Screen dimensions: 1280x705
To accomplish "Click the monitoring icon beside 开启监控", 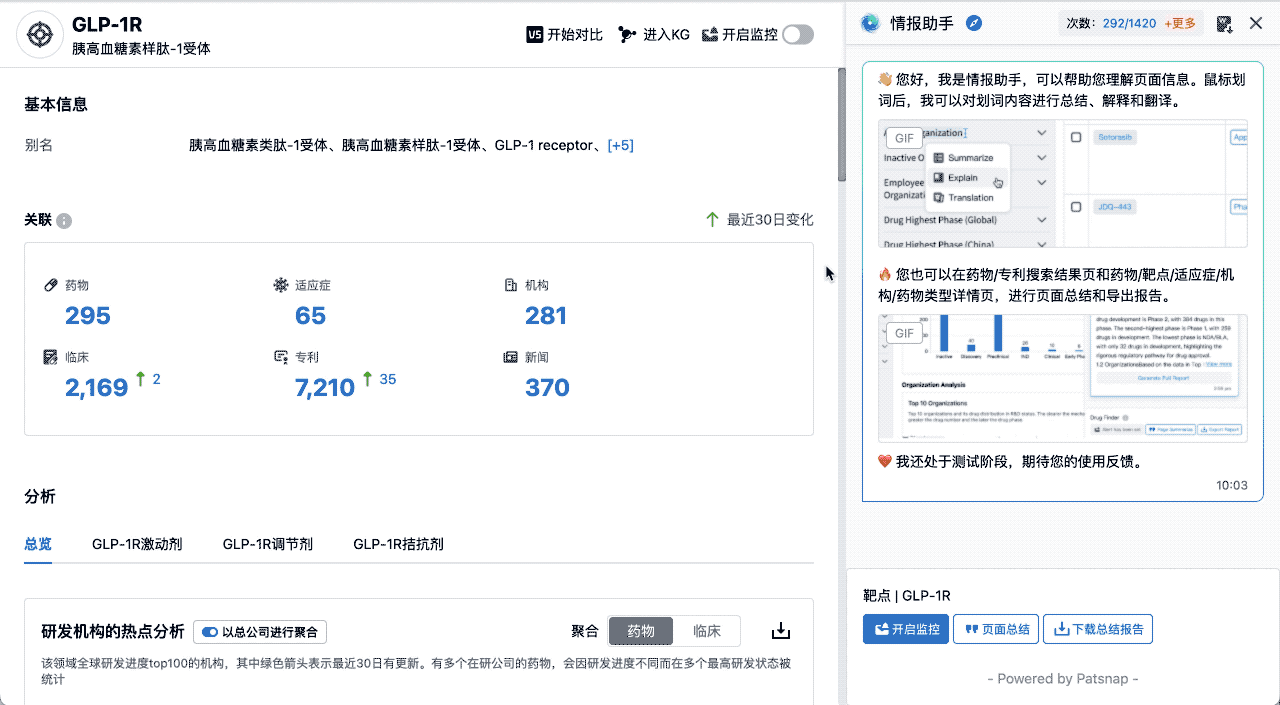I will (710, 34).
